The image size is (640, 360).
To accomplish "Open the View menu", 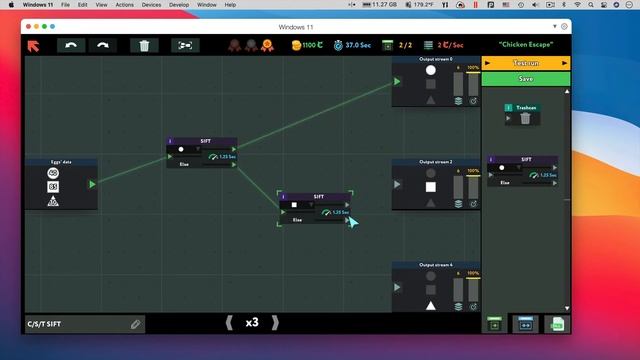I will tap(101, 5).
